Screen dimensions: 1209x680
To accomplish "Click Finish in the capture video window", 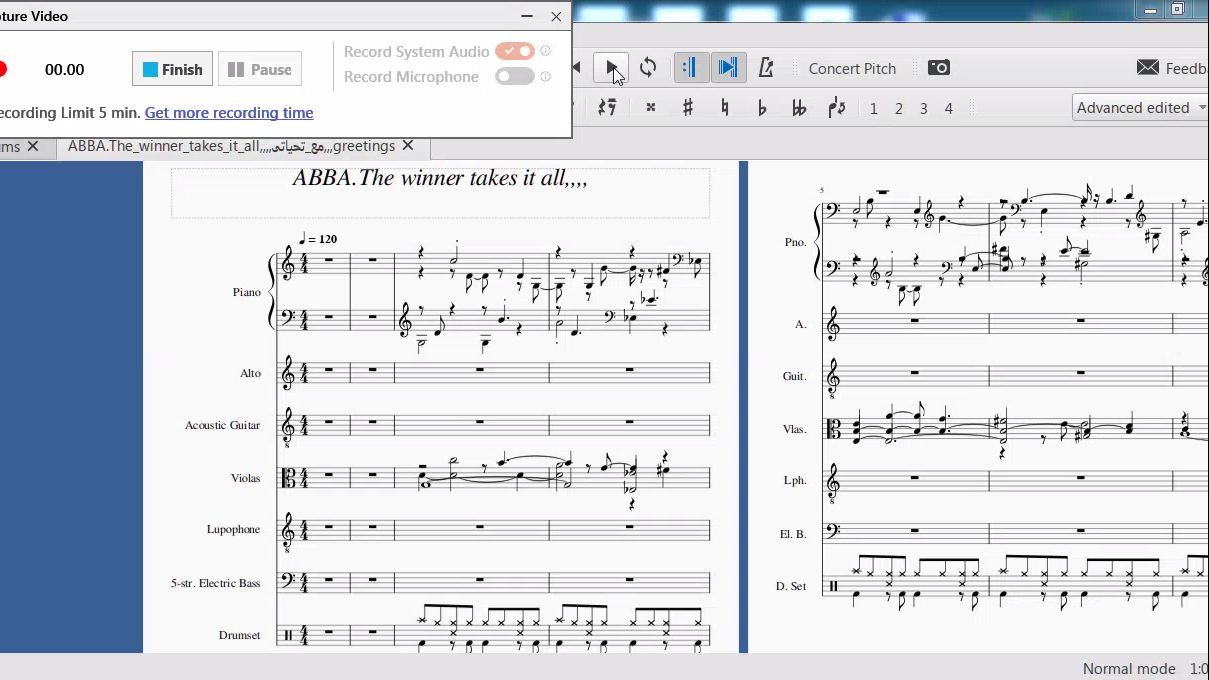I will click(x=172, y=69).
